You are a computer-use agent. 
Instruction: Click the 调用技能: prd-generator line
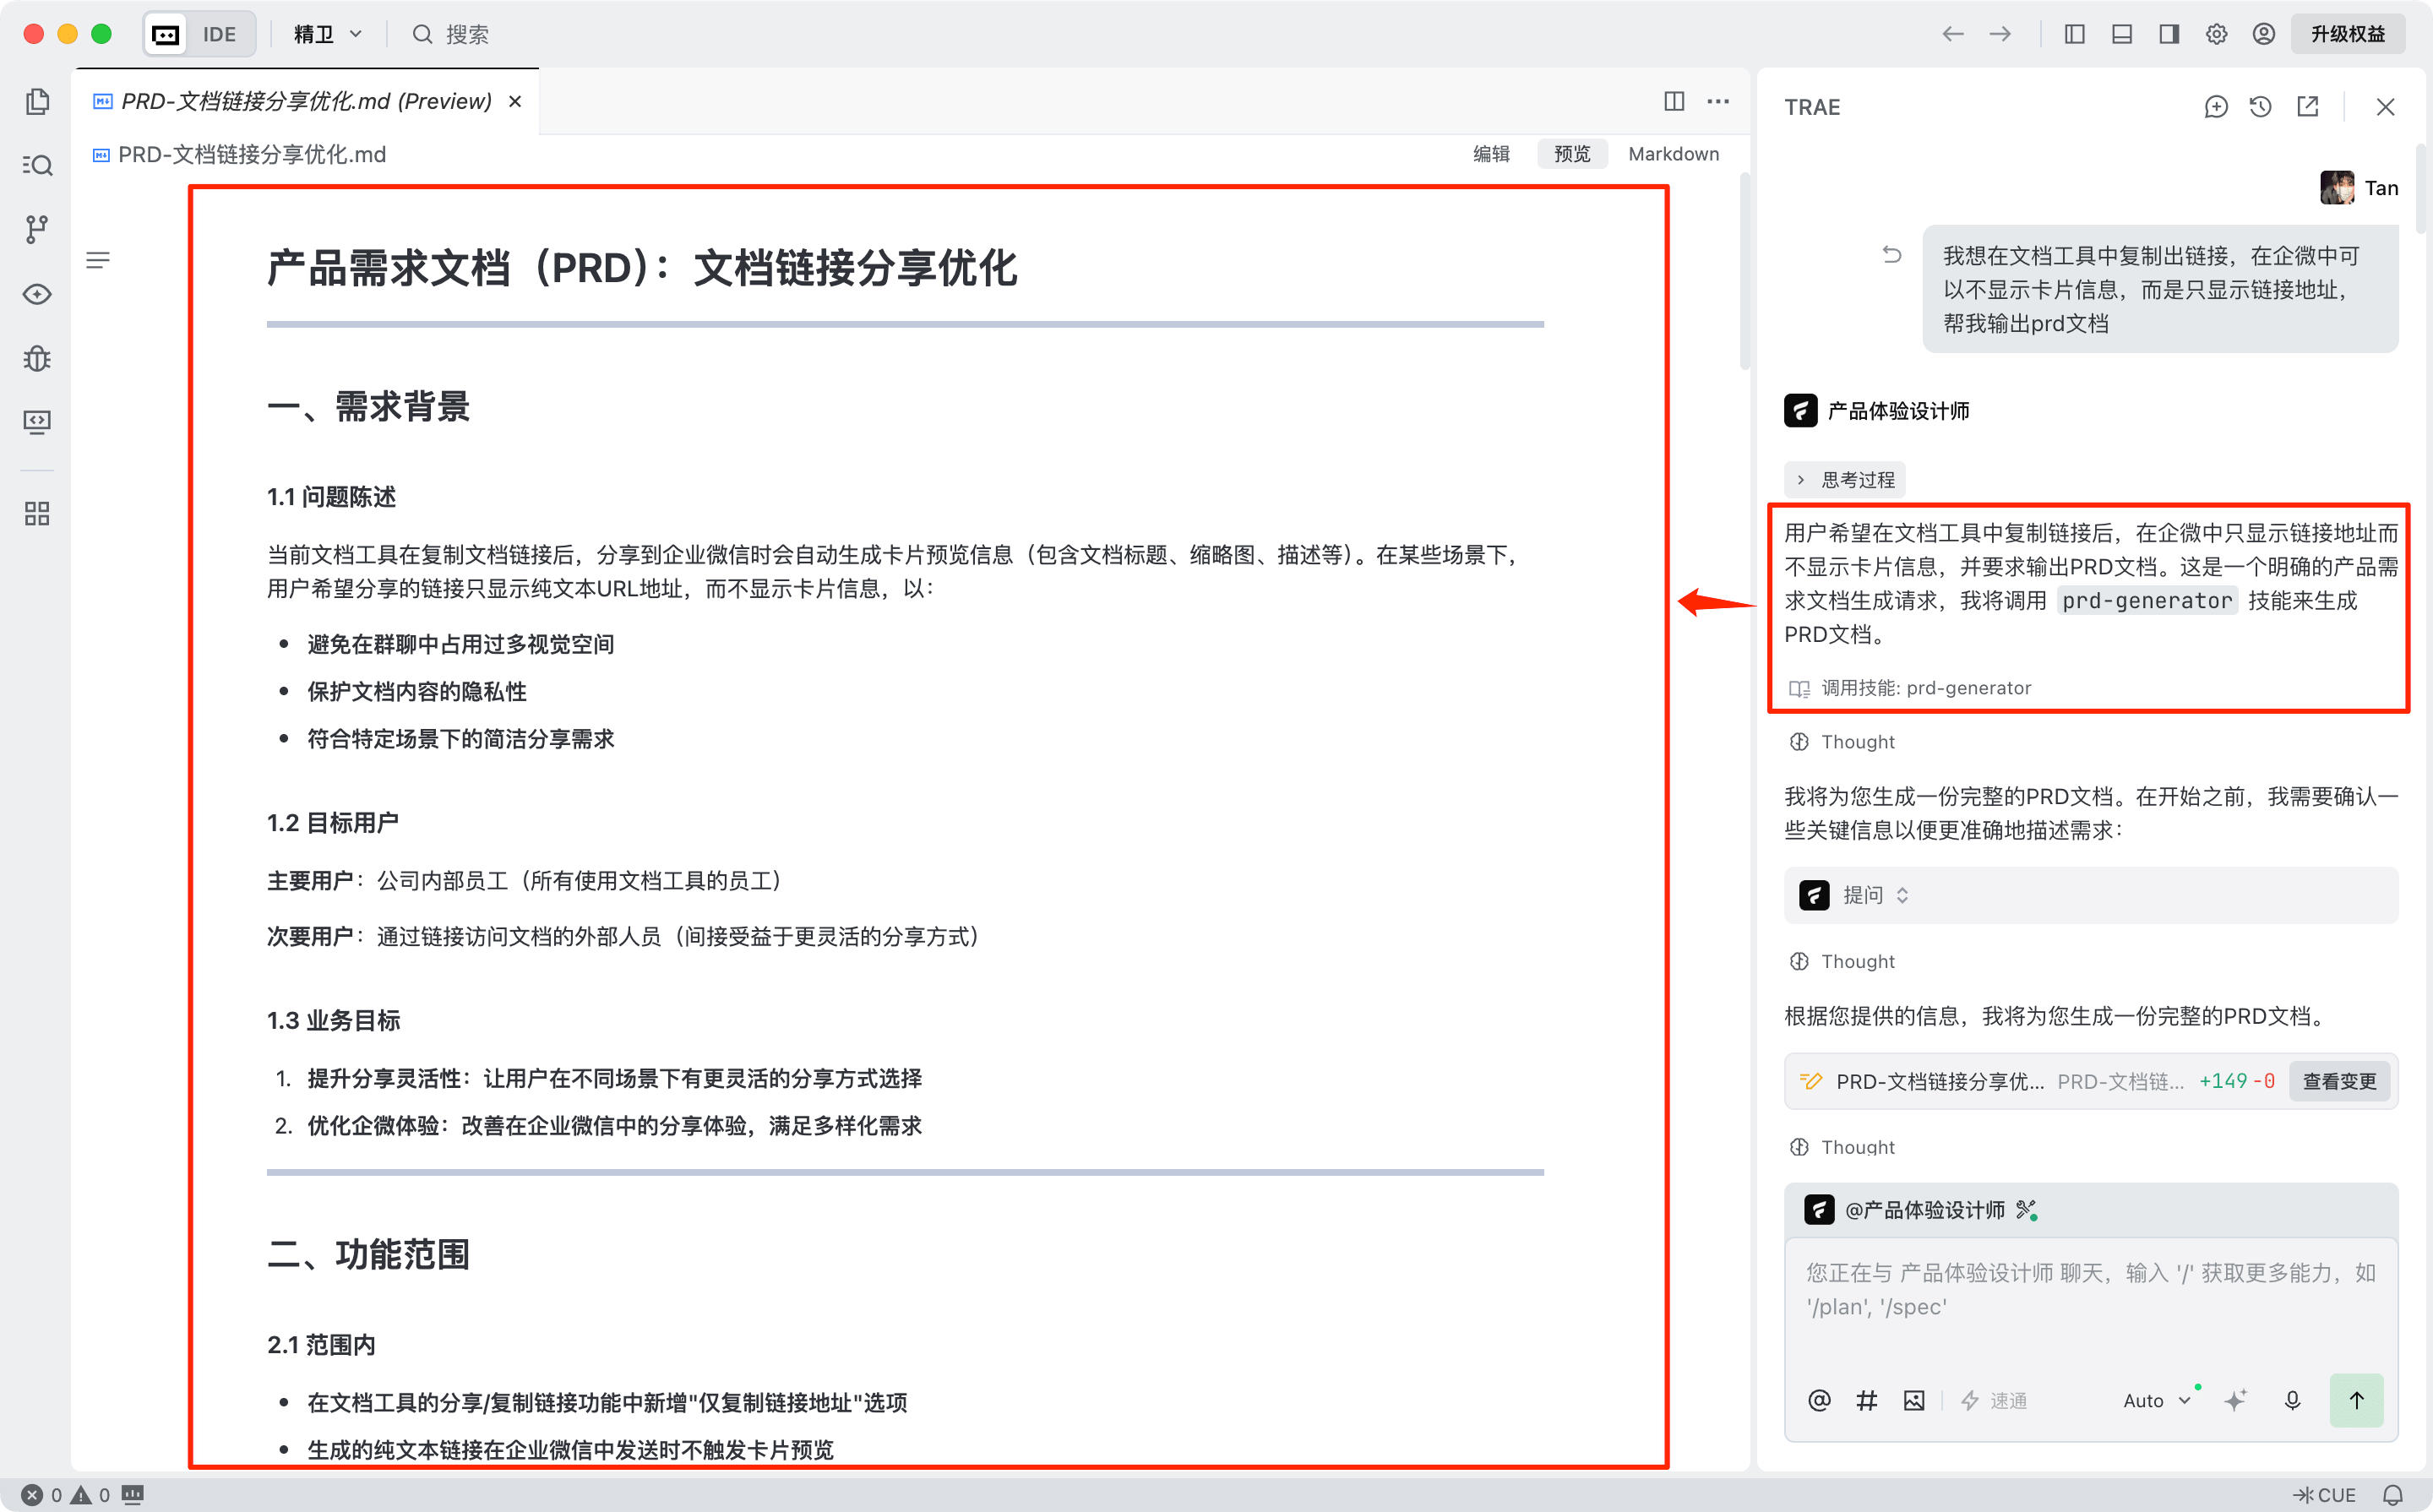[1910, 688]
